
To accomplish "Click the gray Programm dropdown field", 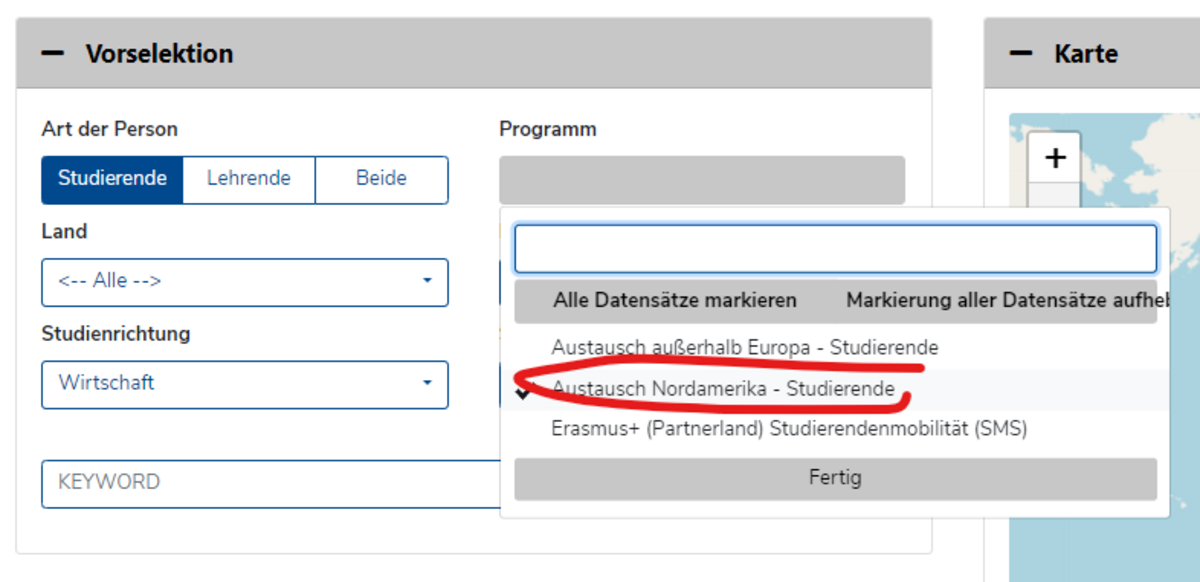I will pyautogui.click(x=701, y=180).
